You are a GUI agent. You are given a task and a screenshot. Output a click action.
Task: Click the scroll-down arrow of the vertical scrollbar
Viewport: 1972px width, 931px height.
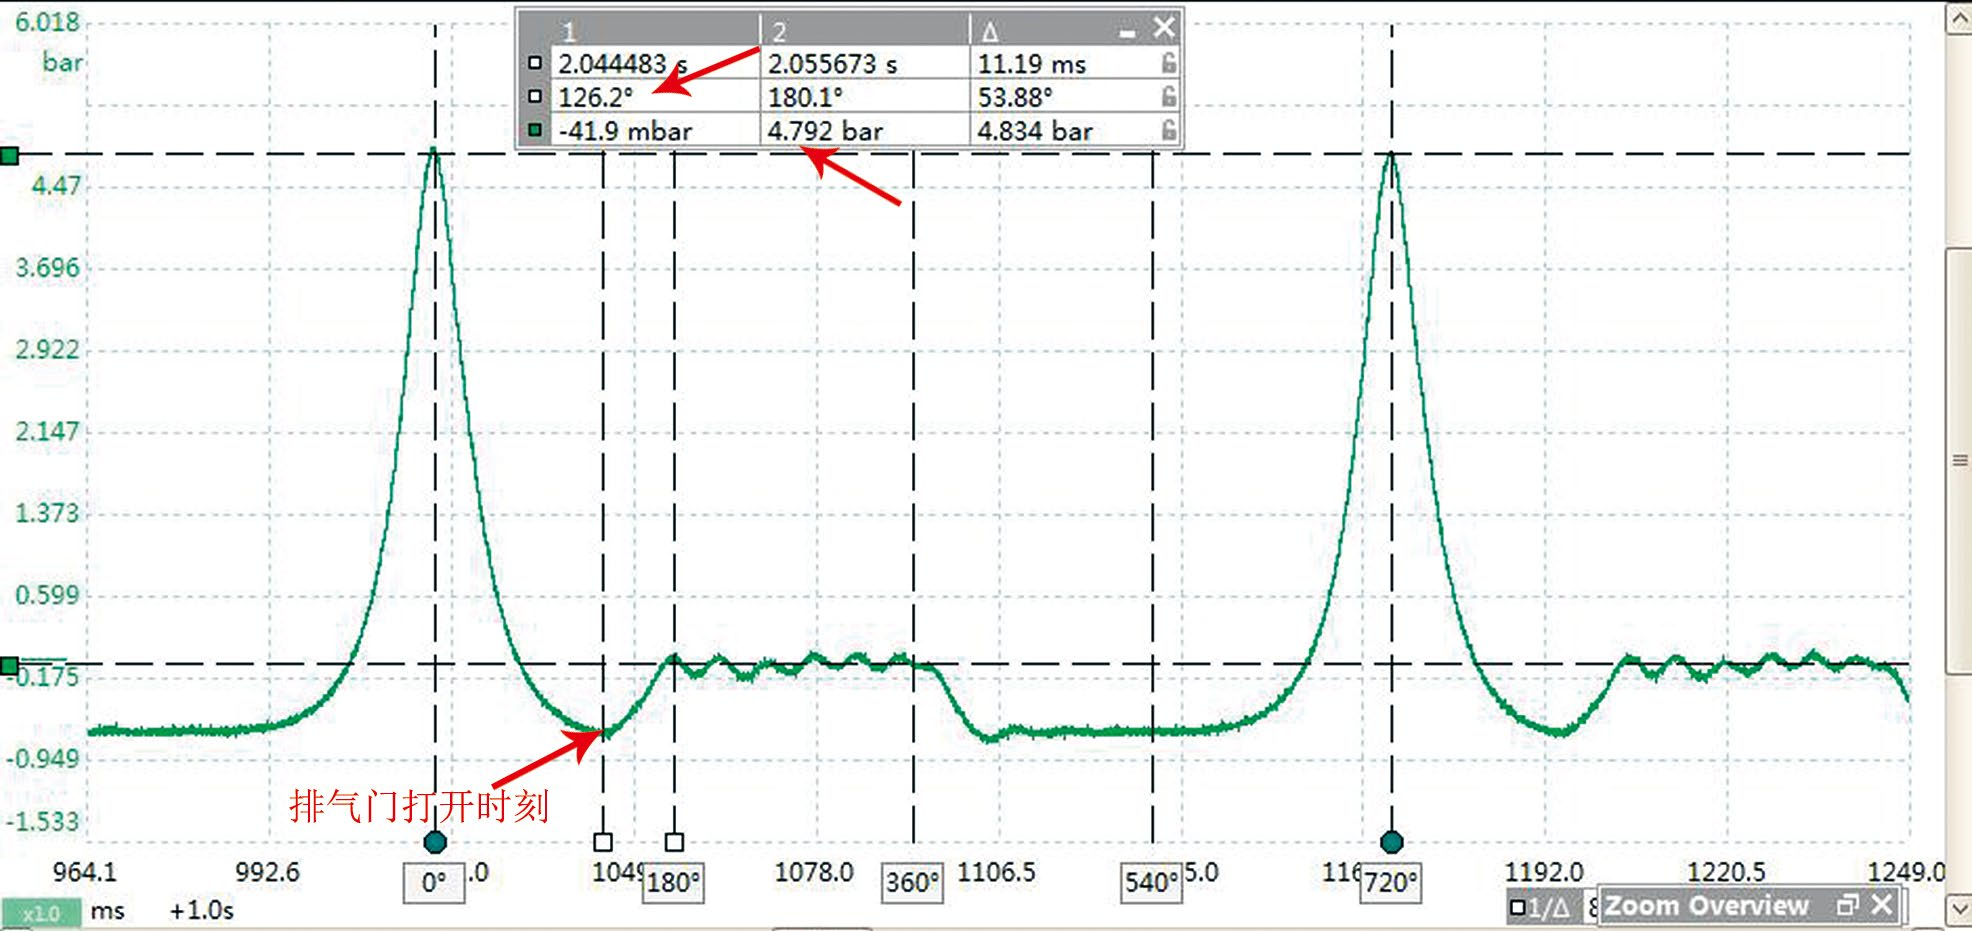pyautogui.click(x=1959, y=910)
